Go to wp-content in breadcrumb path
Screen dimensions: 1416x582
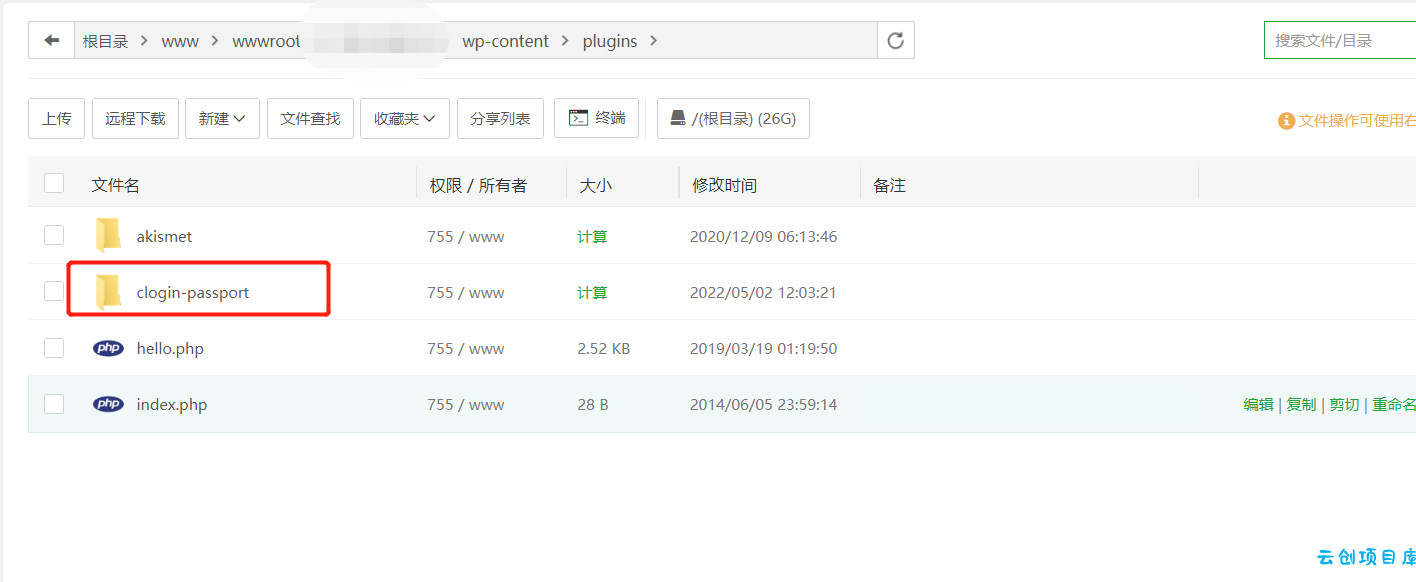click(x=505, y=41)
